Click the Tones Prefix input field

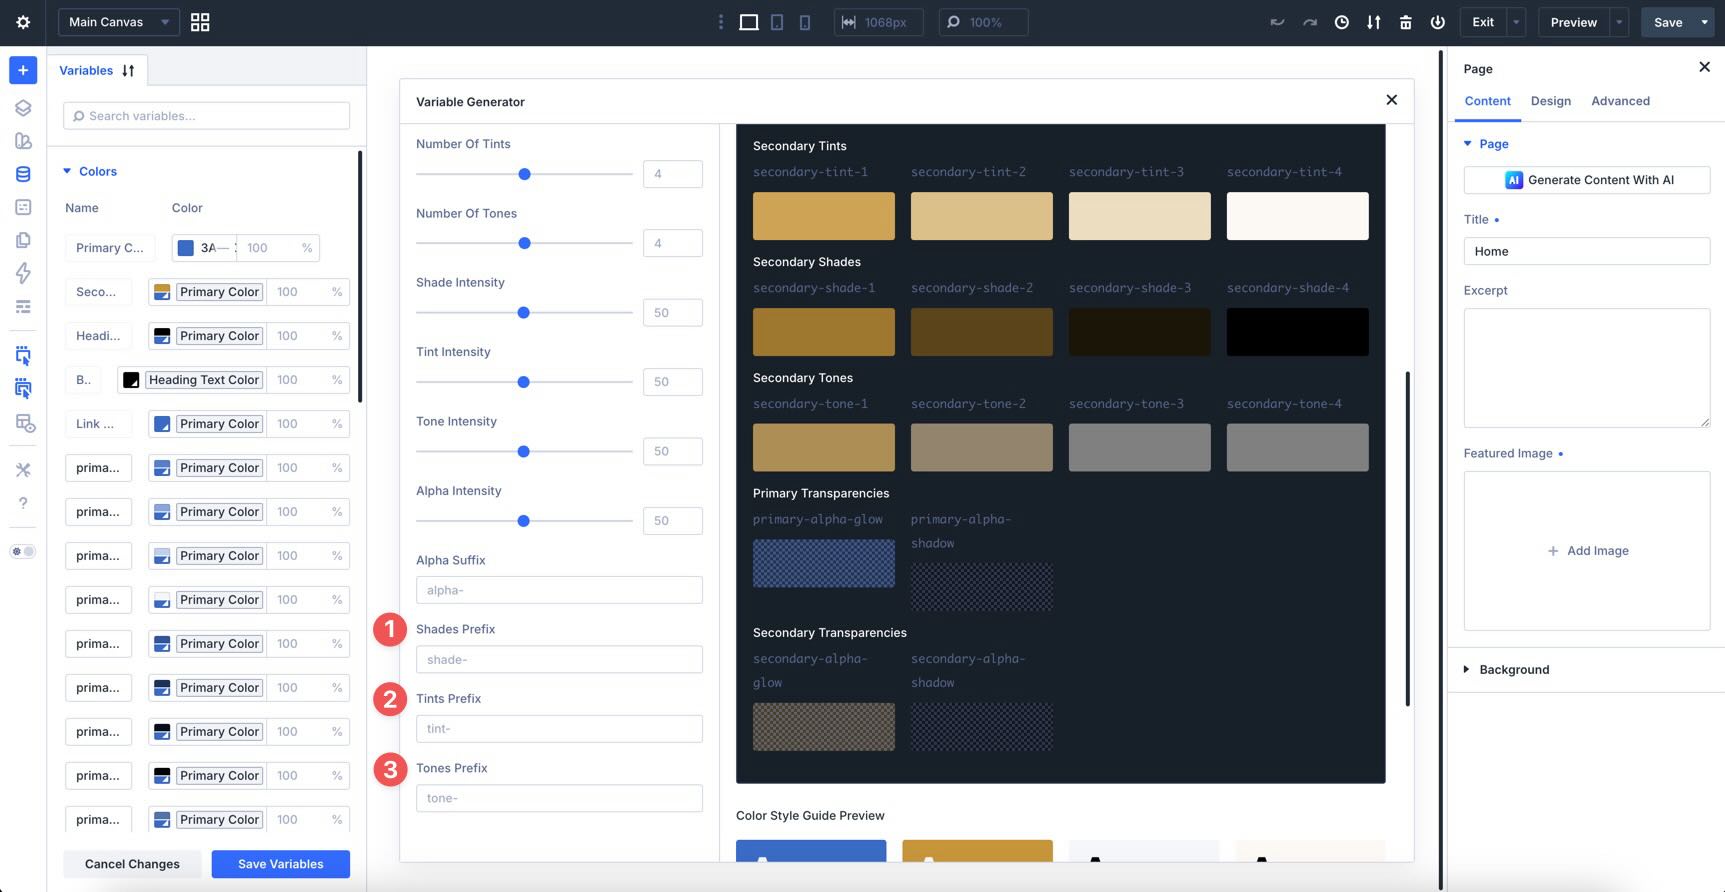559,798
